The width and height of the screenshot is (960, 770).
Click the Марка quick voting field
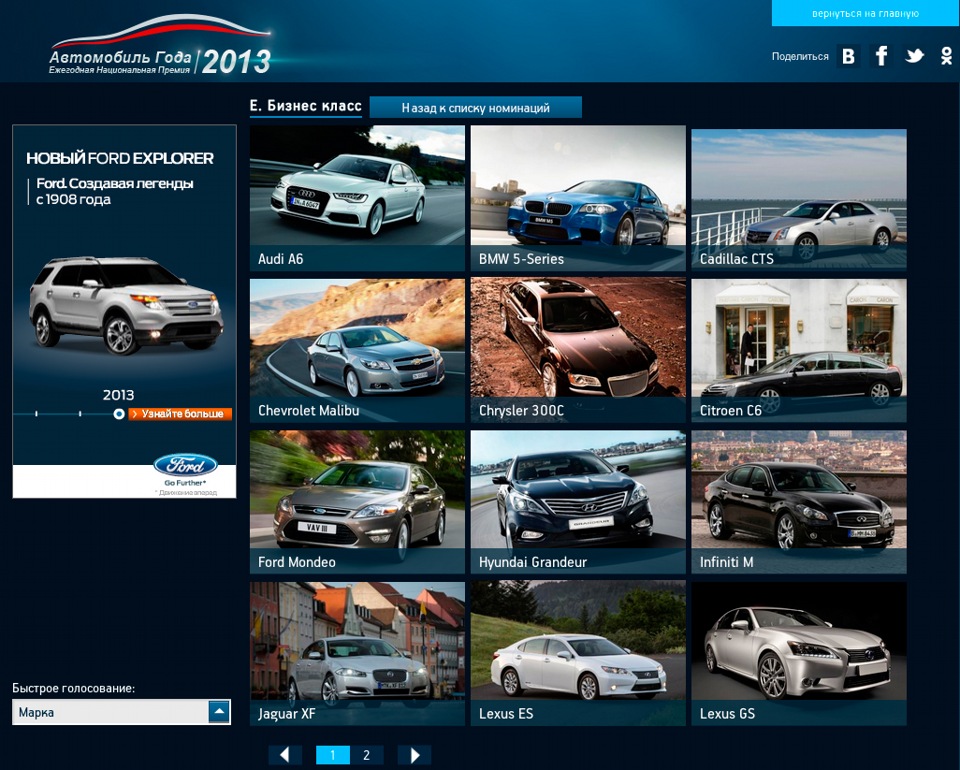click(121, 712)
